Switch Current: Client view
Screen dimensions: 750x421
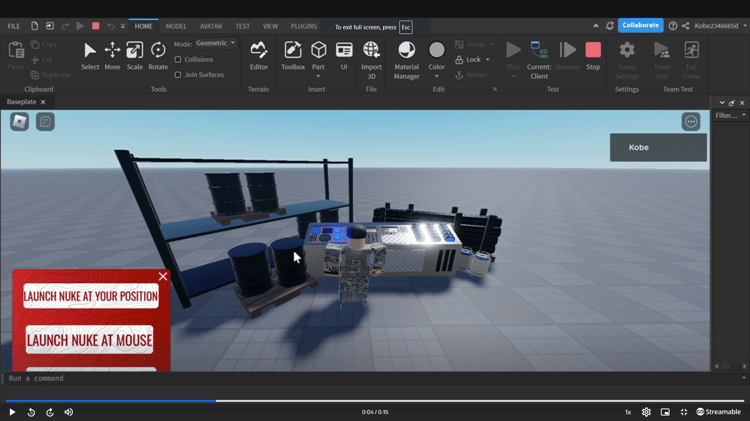pyautogui.click(x=539, y=60)
